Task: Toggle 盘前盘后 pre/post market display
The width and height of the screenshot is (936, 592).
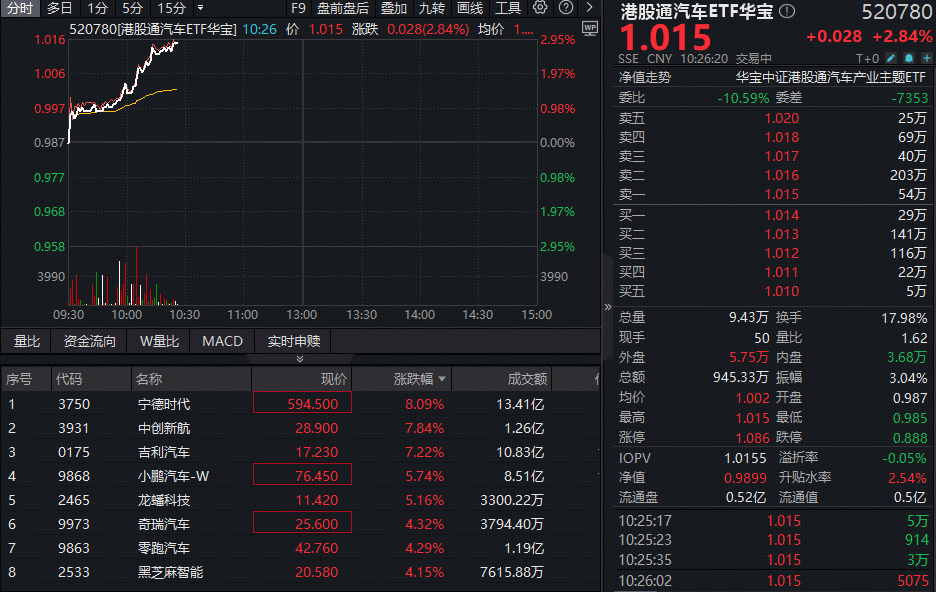Action: [x=343, y=8]
